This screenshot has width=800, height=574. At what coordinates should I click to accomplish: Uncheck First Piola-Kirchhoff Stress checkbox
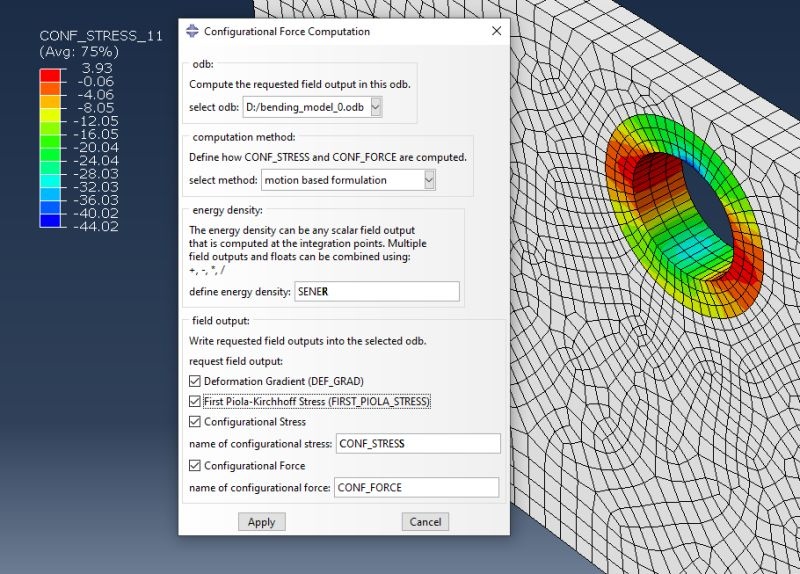(194, 402)
